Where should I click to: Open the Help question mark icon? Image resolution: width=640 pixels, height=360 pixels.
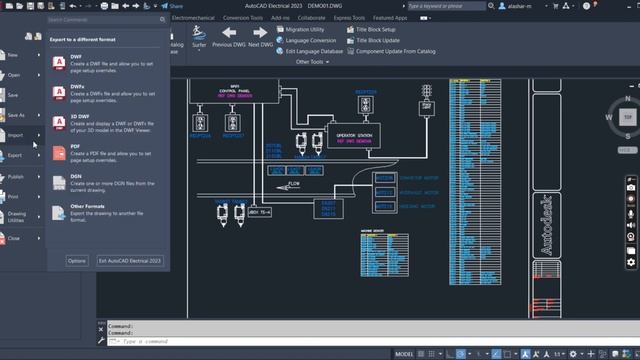(x=587, y=6)
